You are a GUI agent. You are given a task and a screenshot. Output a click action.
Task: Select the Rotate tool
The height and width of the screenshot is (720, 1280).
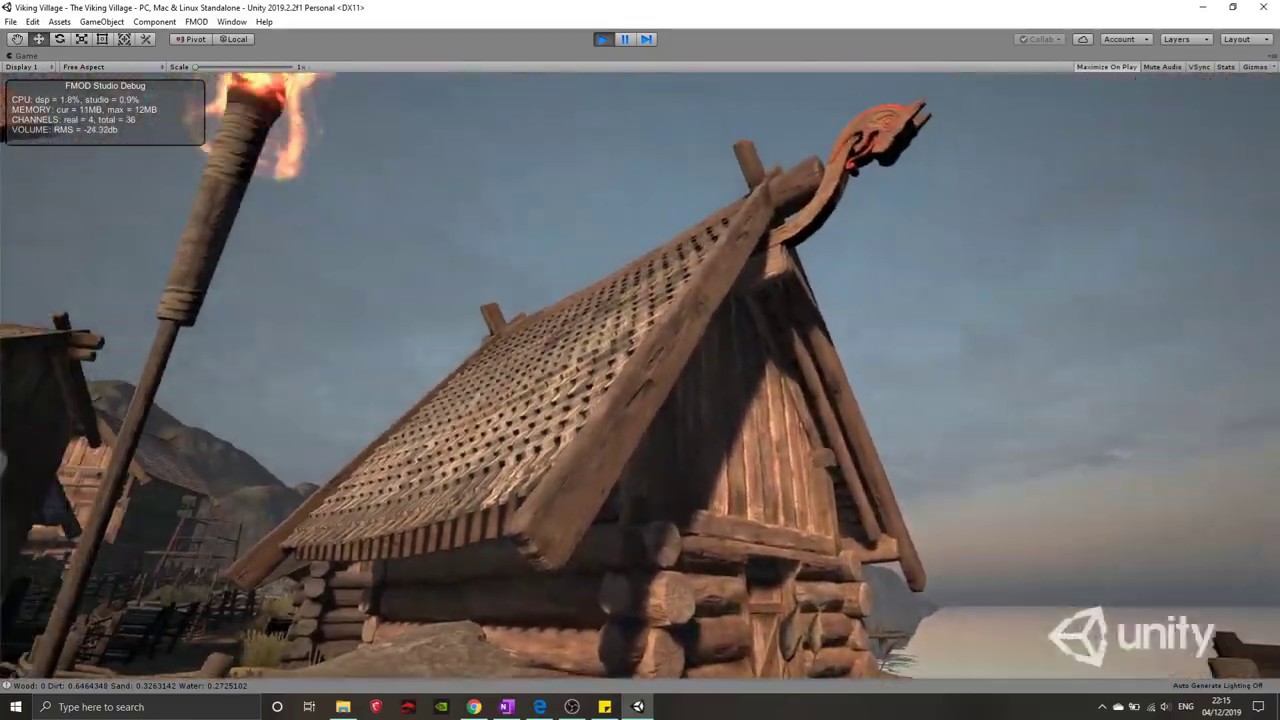60,39
